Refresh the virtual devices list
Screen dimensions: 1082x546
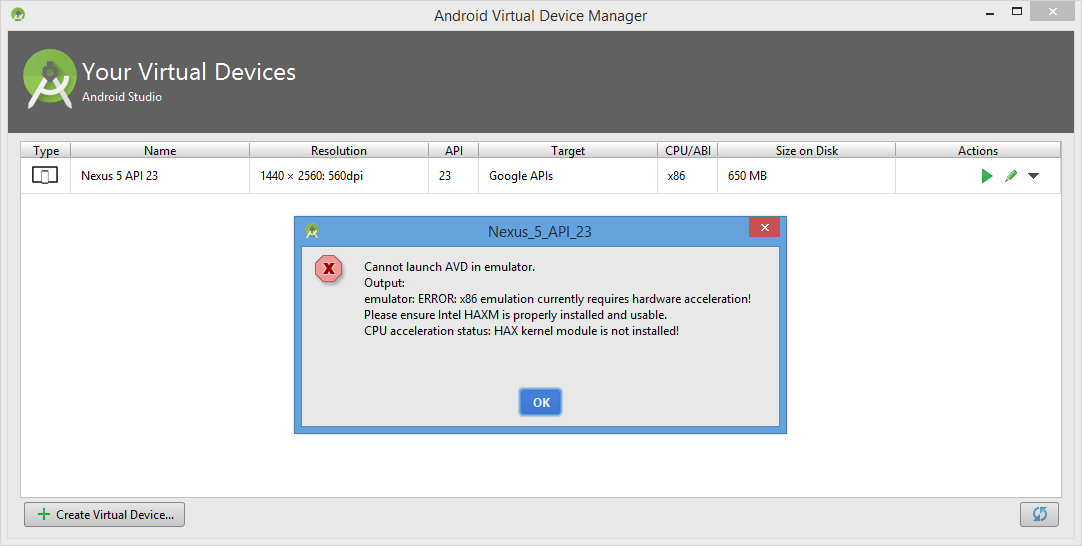(1039, 514)
